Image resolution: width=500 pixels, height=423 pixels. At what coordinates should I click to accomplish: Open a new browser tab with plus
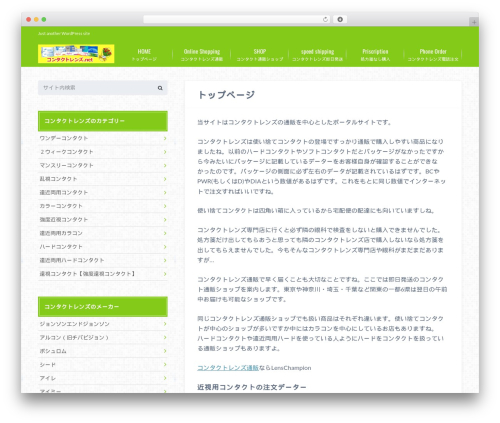474,22
